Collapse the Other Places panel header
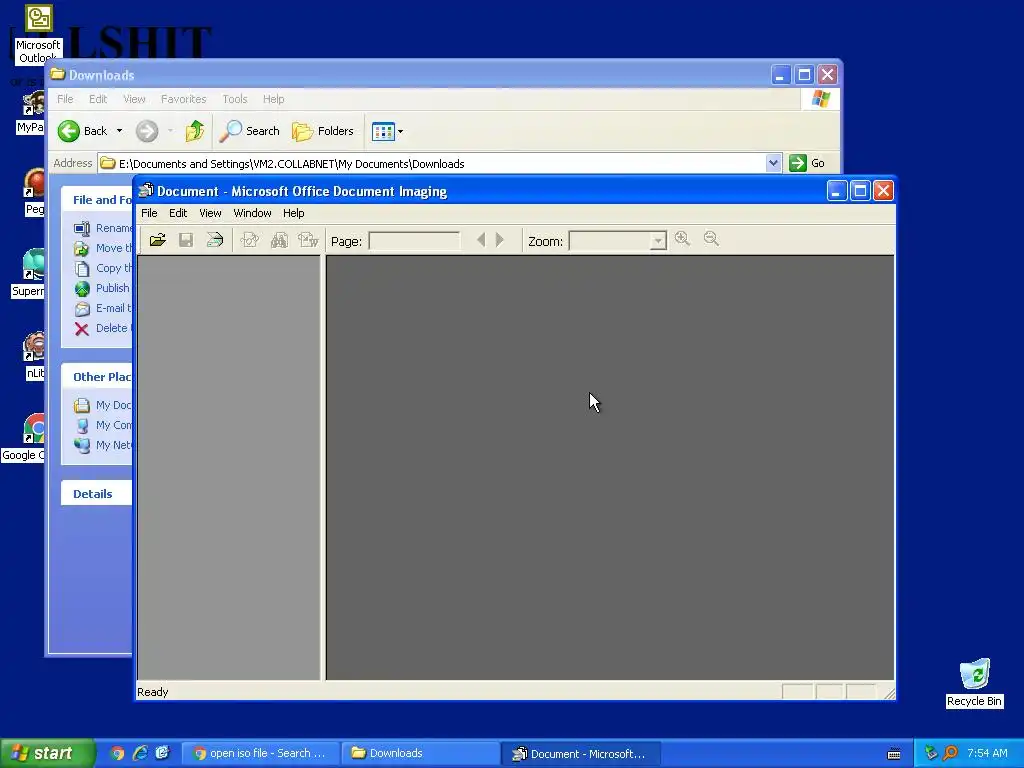The width and height of the screenshot is (1024, 768). [97, 377]
